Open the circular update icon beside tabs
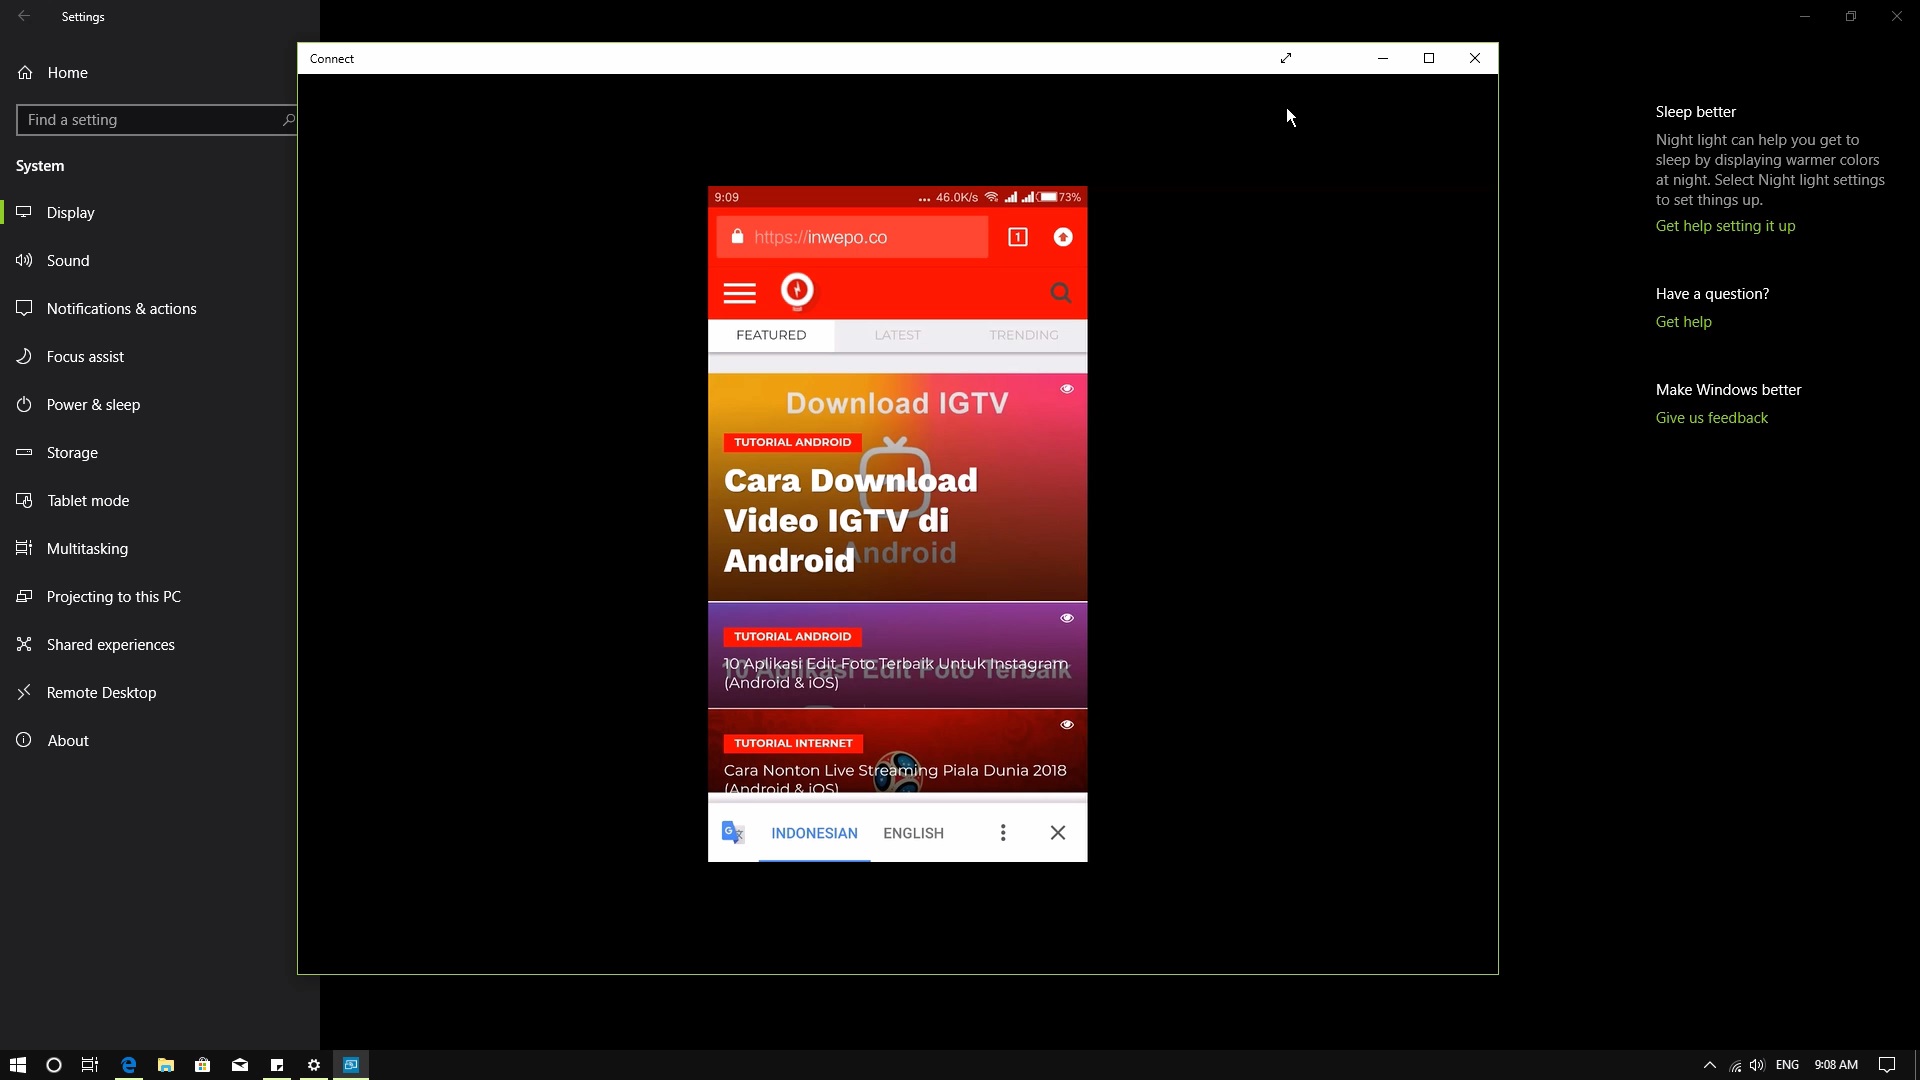This screenshot has height=1080, width=1920. (1063, 237)
